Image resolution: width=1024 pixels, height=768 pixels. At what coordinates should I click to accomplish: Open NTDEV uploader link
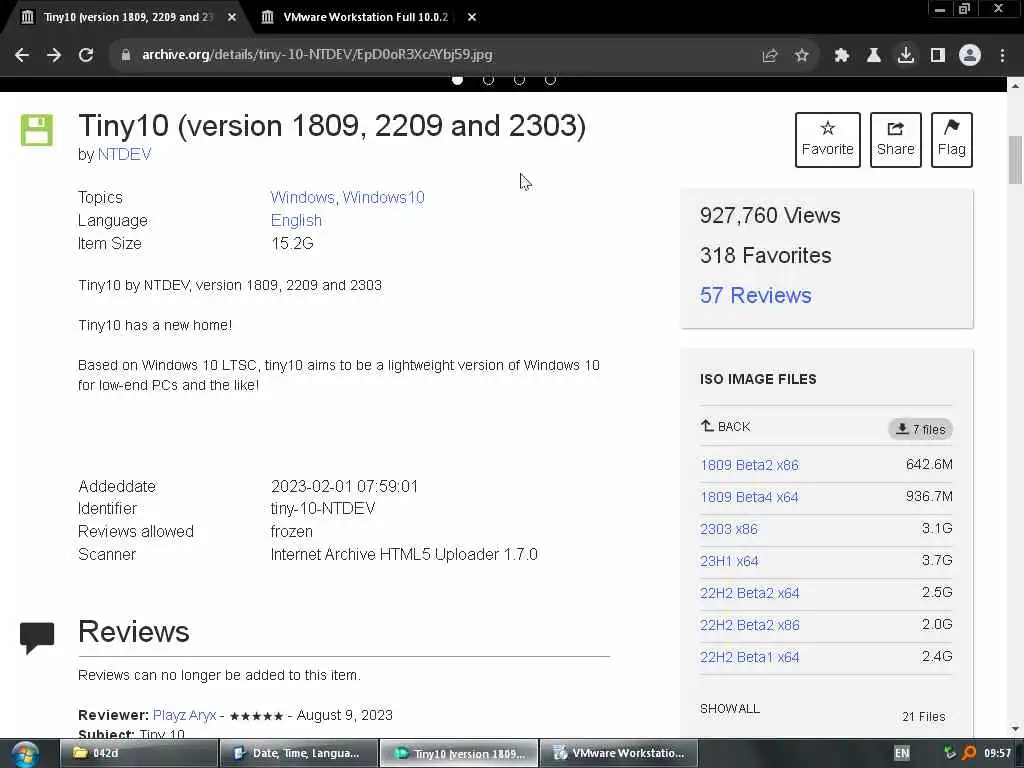tap(124, 155)
